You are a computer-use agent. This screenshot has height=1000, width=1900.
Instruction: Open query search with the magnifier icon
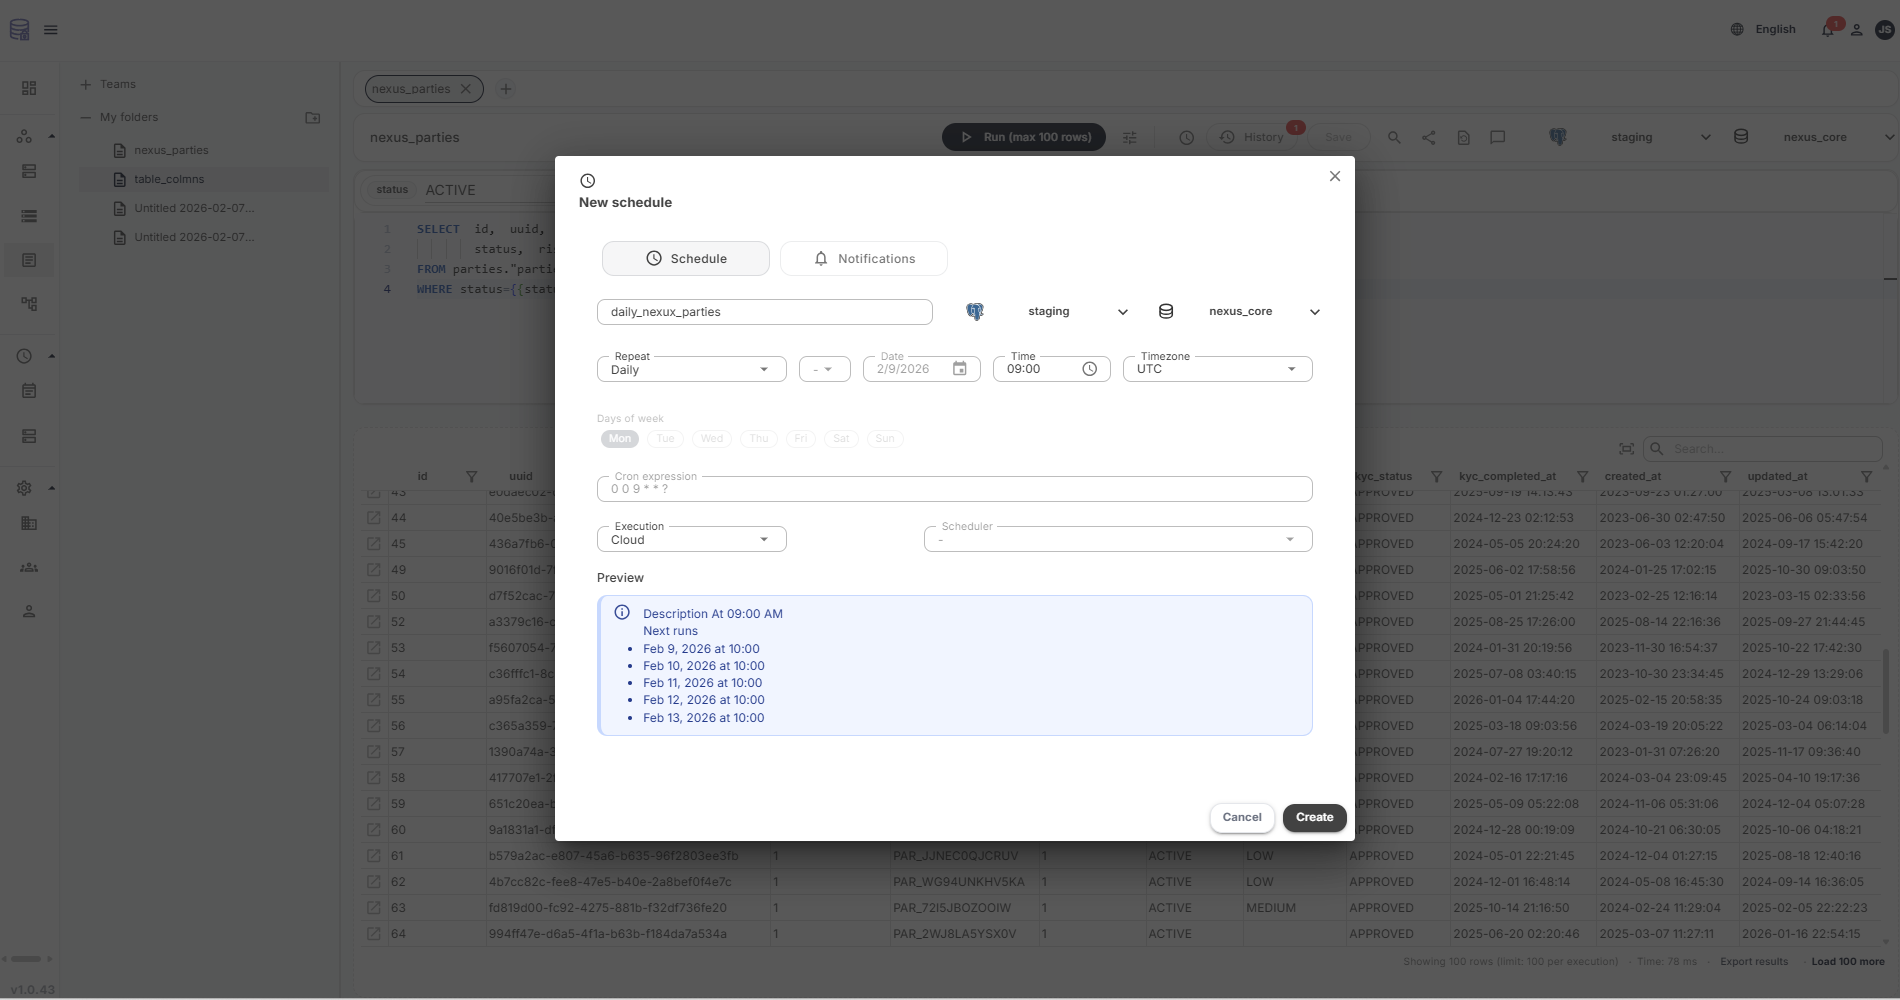coord(1394,137)
